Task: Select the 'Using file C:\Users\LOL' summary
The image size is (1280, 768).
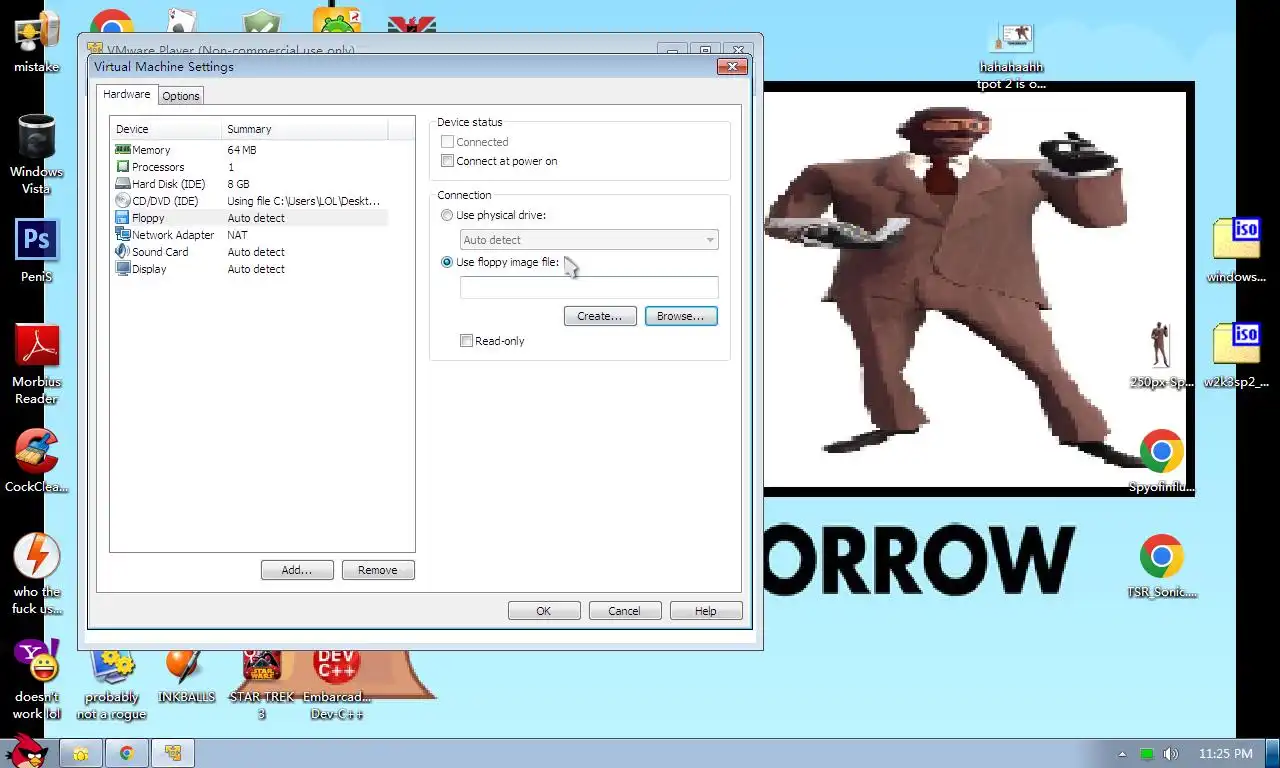Action: click(x=304, y=201)
